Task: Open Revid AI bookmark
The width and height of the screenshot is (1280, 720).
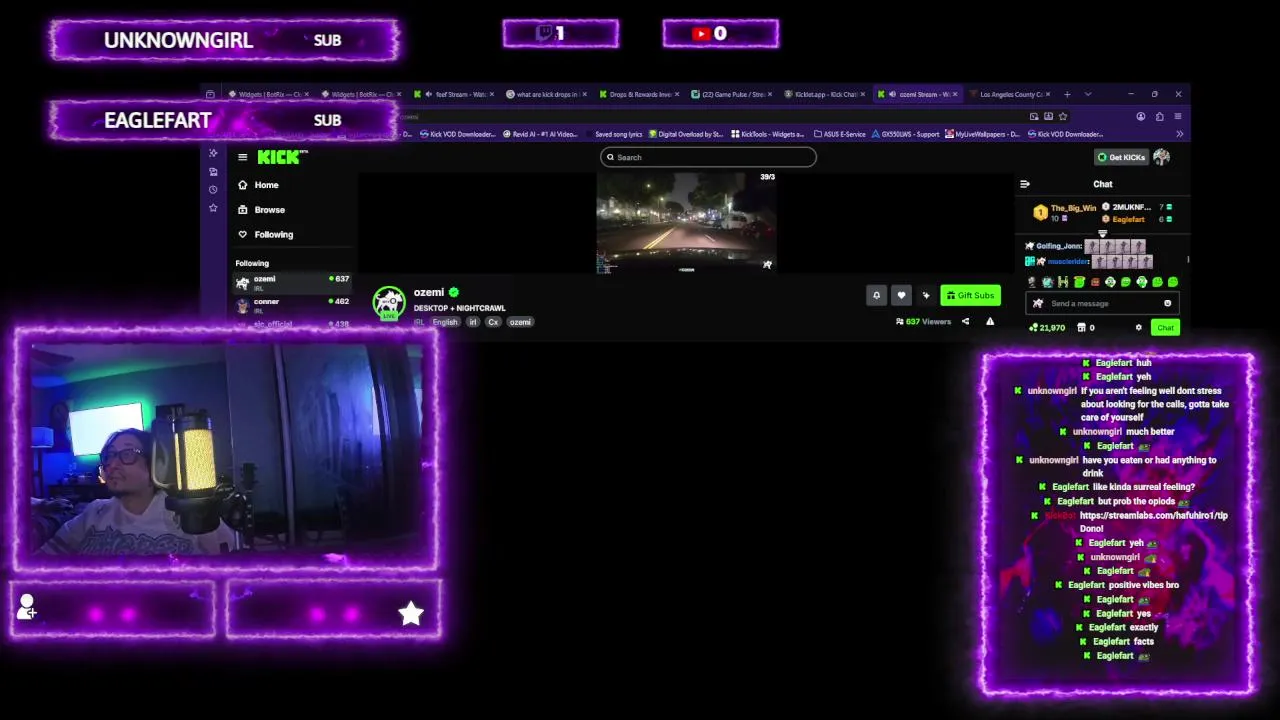Action: (x=541, y=134)
